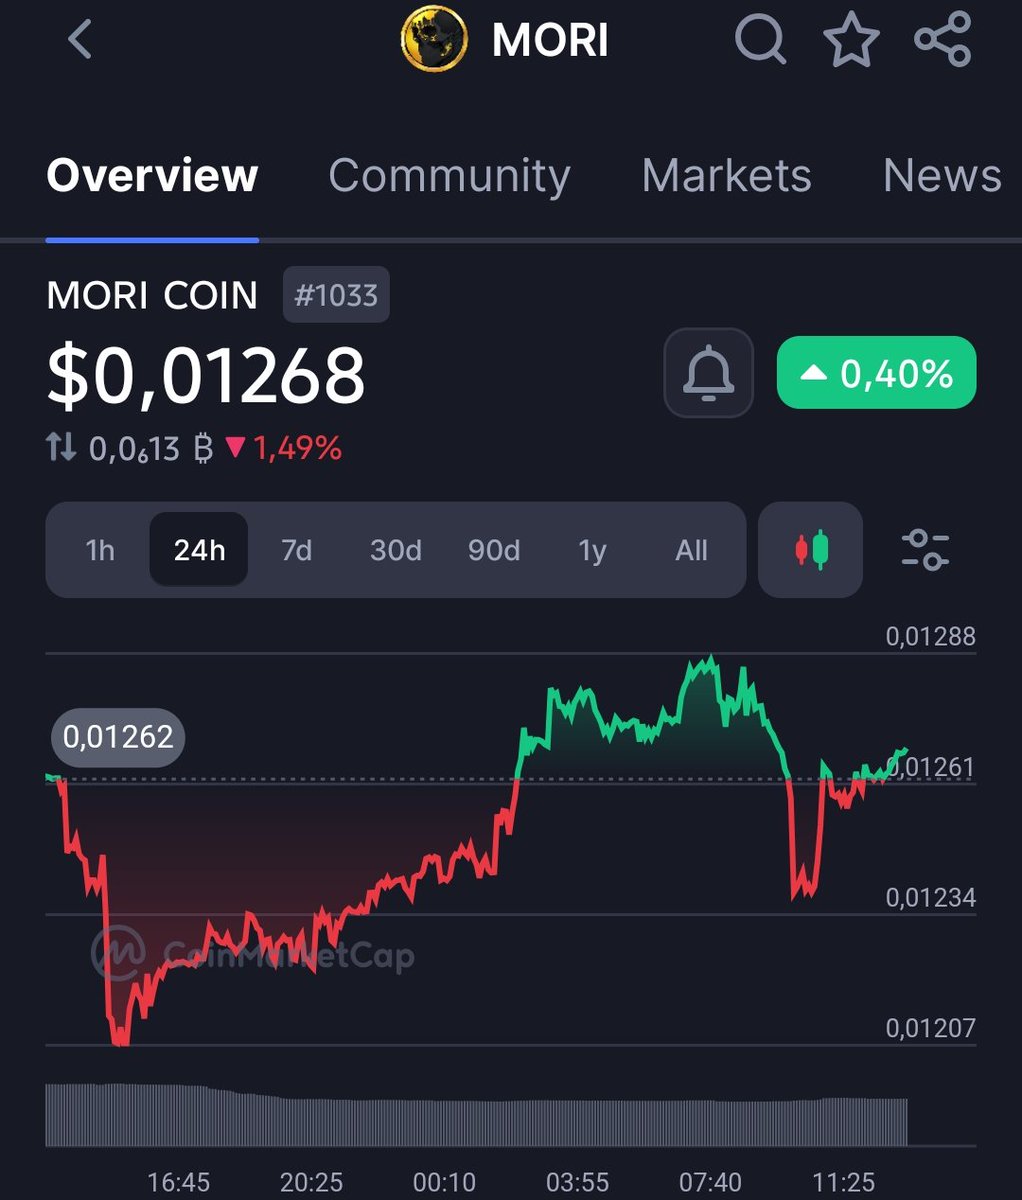Set a price alert with the bell icon
Viewport: 1022px width, 1200px height.
709,372
